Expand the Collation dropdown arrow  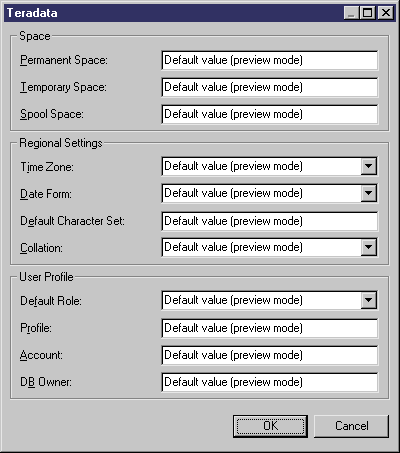coord(368,247)
